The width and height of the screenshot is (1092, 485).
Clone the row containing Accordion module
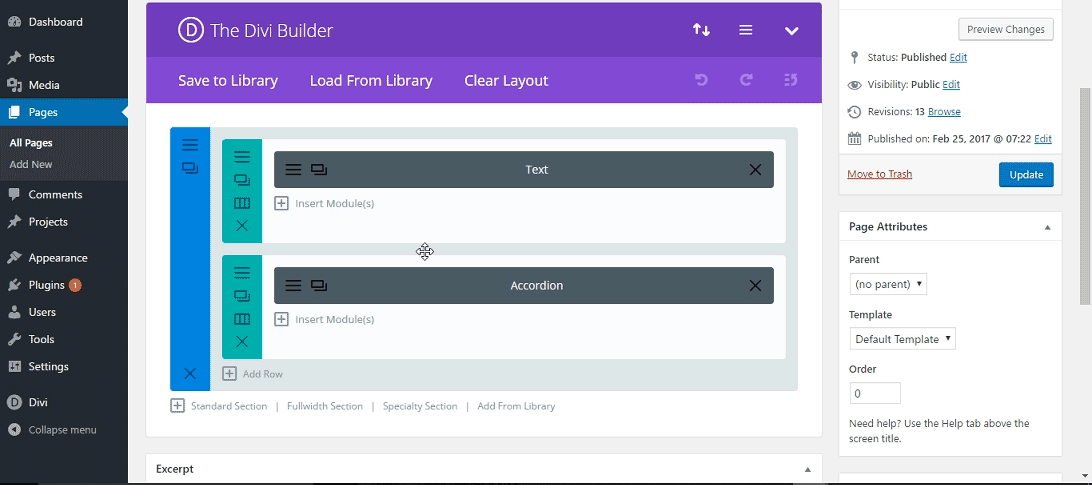[x=242, y=295]
